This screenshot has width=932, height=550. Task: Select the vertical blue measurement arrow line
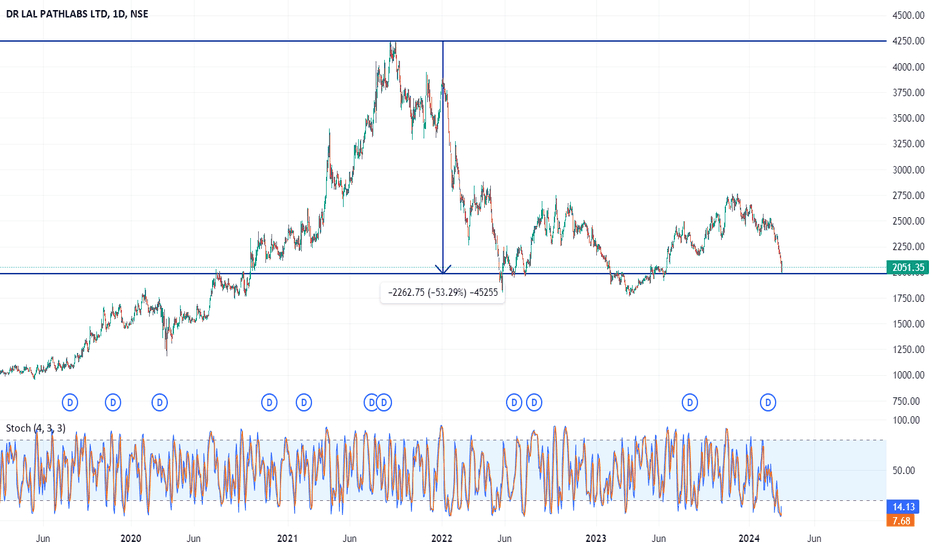443,156
